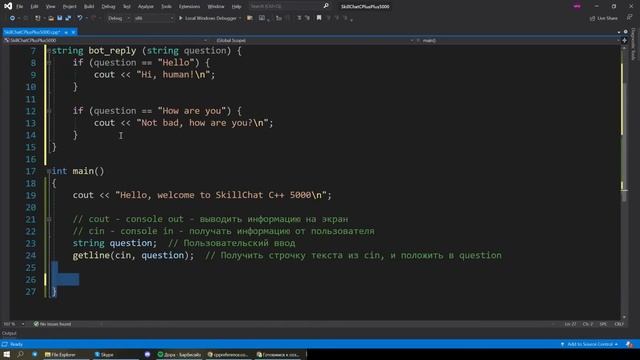Open the Windows Start menu
The height and width of the screenshot is (360, 640).
tap(7, 354)
